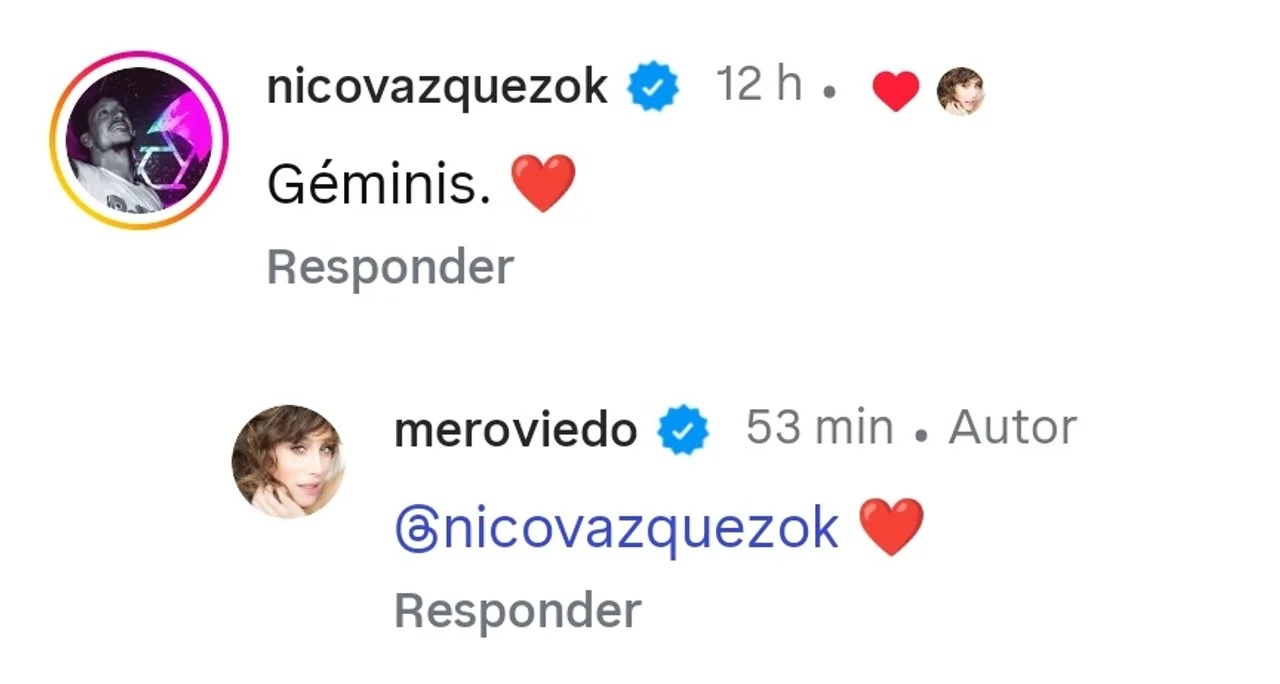
Task: Click the meroviedo username
Action: tap(515, 430)
